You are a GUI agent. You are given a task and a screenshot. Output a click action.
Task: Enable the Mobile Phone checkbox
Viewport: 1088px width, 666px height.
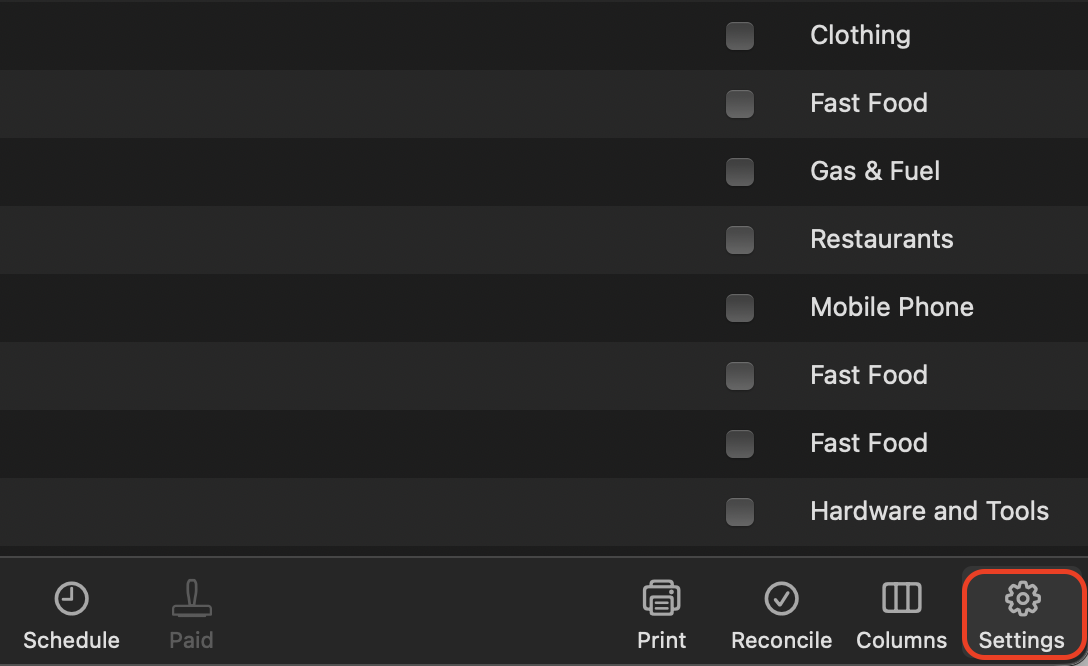[740, 308]
